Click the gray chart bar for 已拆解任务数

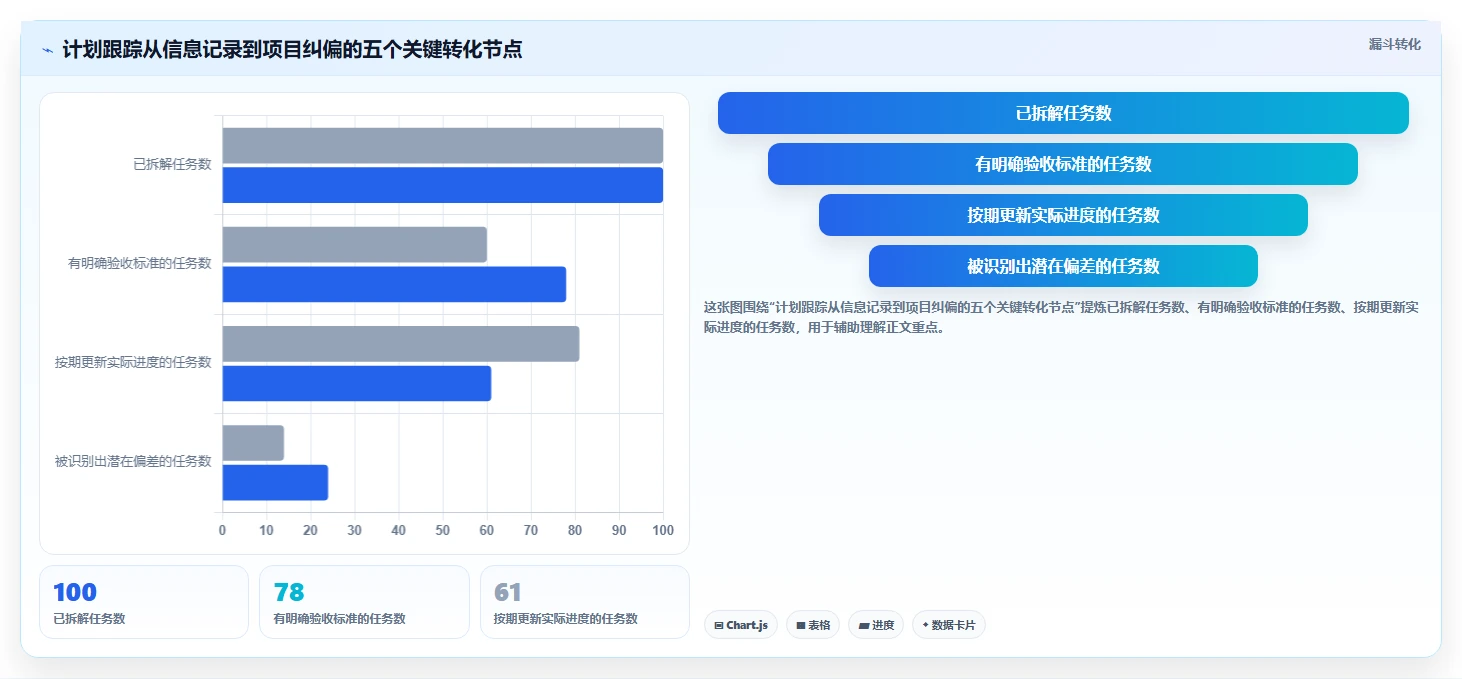point(442,145)
